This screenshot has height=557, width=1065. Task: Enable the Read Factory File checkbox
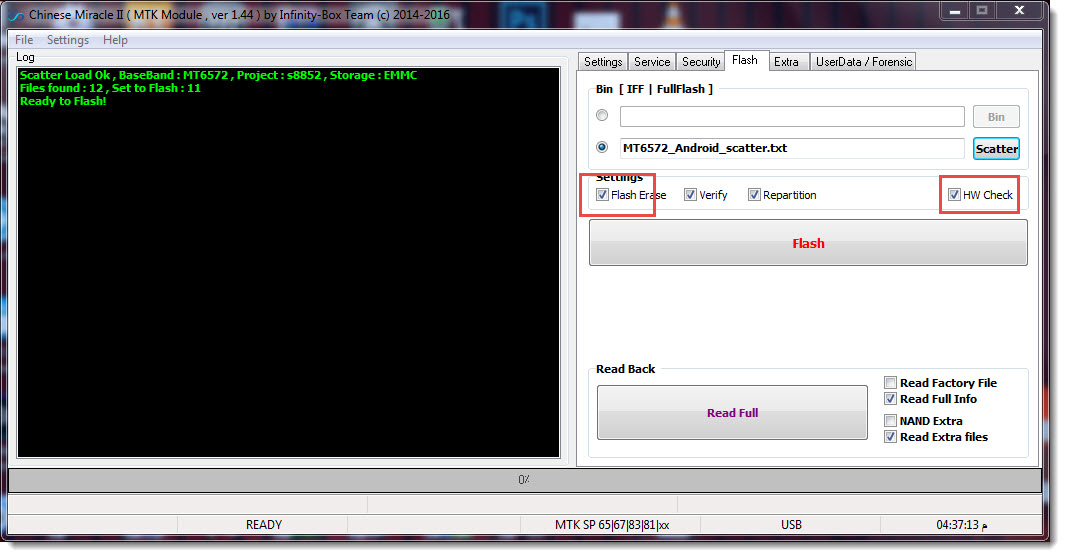890,383
